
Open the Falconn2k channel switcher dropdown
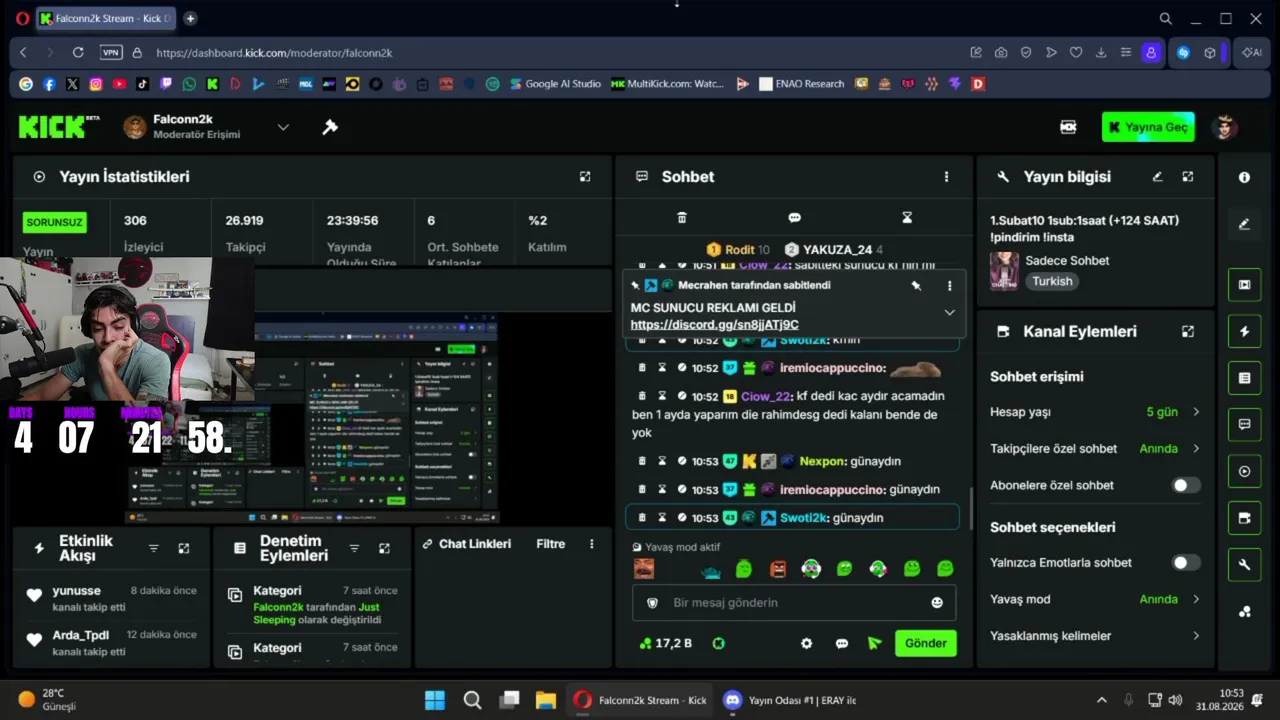pos(283,127)
